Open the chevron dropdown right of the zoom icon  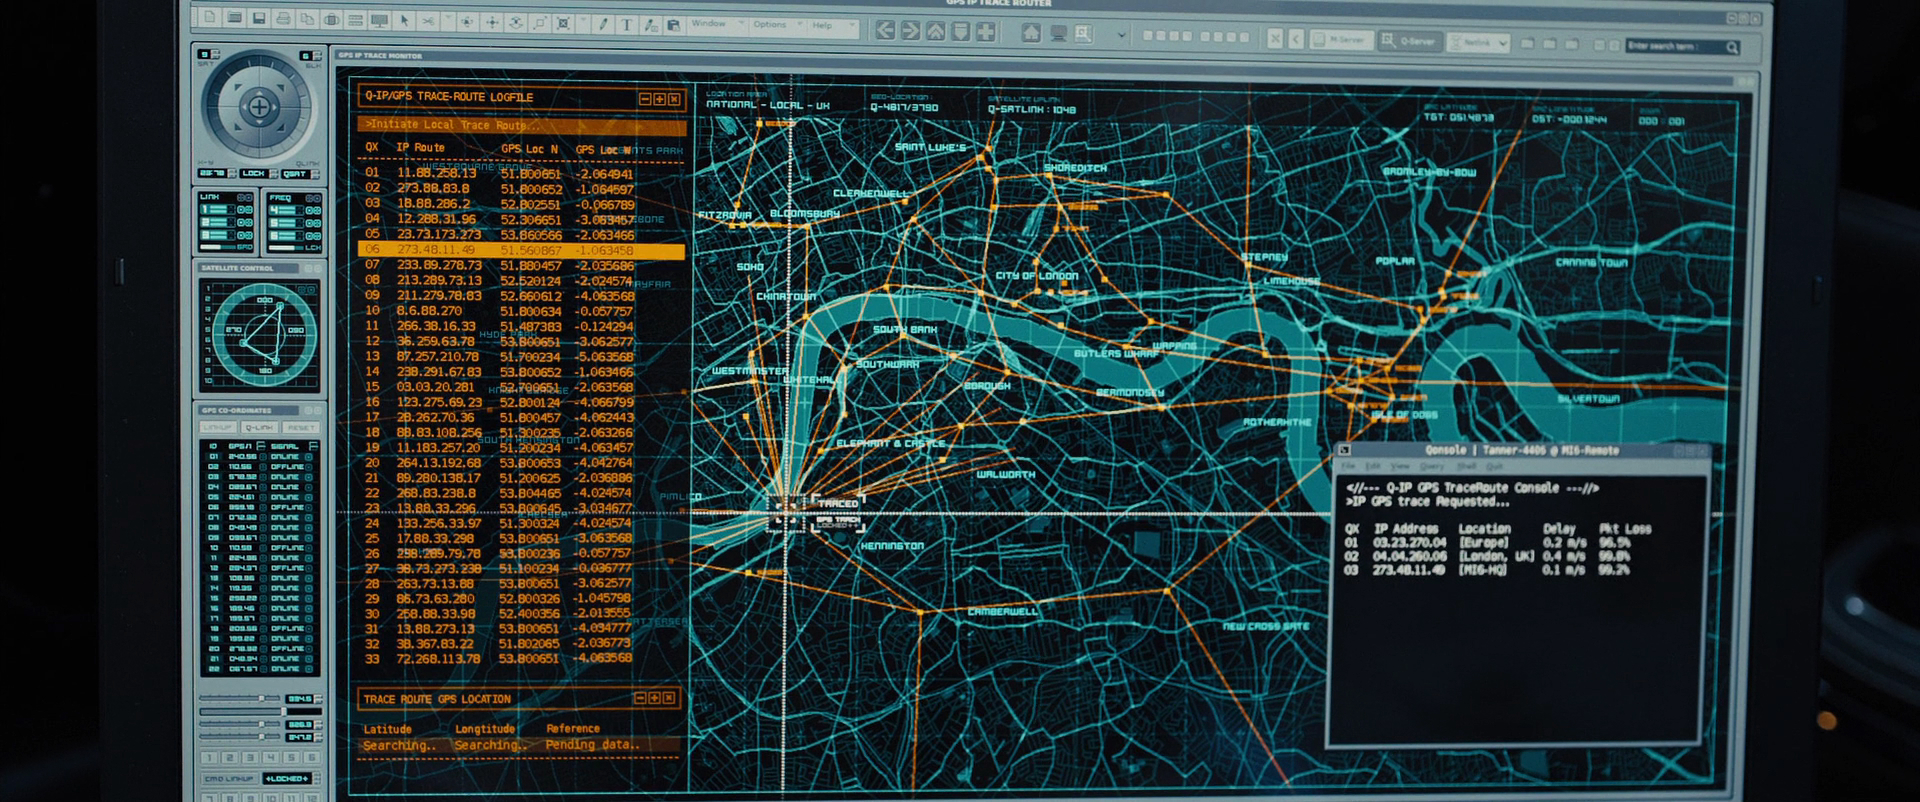point(1122,35)
